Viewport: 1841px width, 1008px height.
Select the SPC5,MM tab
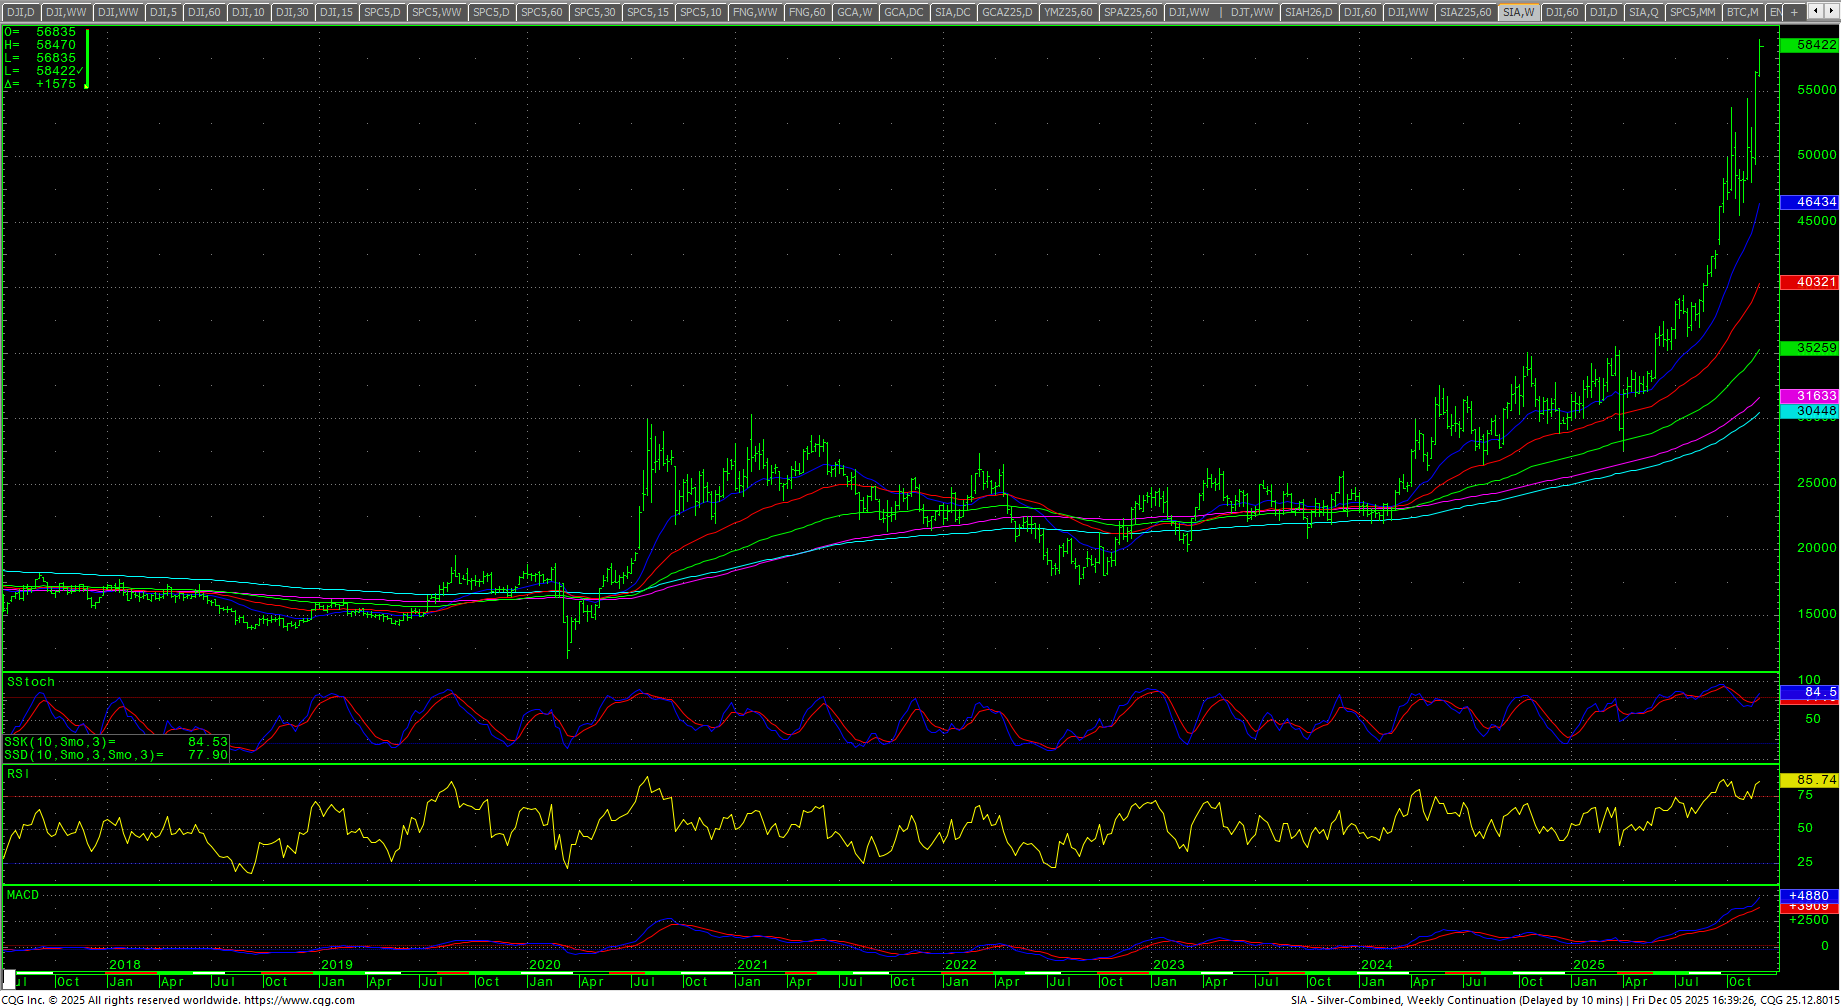(x=1693, y=12)
